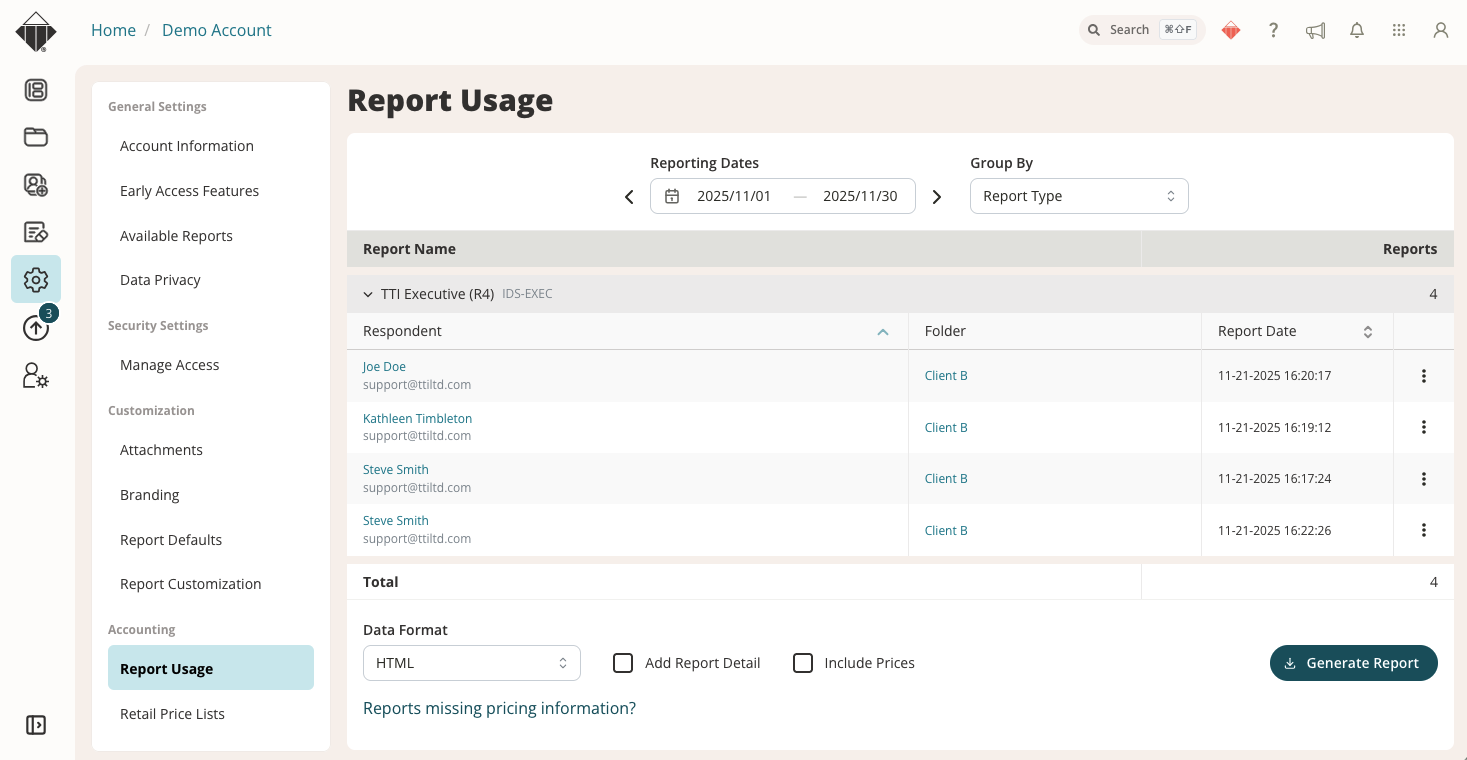Viewport: 1467px width, 760px height.
Task: Advance to next month with right arrow
Action: [937, 197]
